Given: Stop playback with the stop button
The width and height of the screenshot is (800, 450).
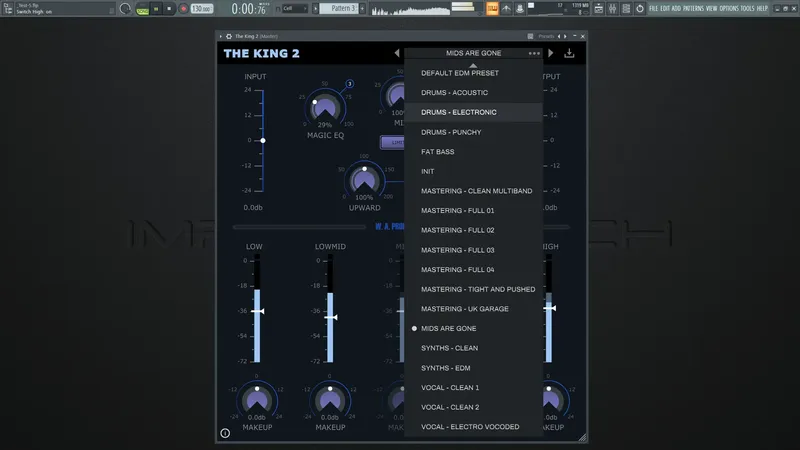Looking at the screenshot, I should (x=169, y=9).
